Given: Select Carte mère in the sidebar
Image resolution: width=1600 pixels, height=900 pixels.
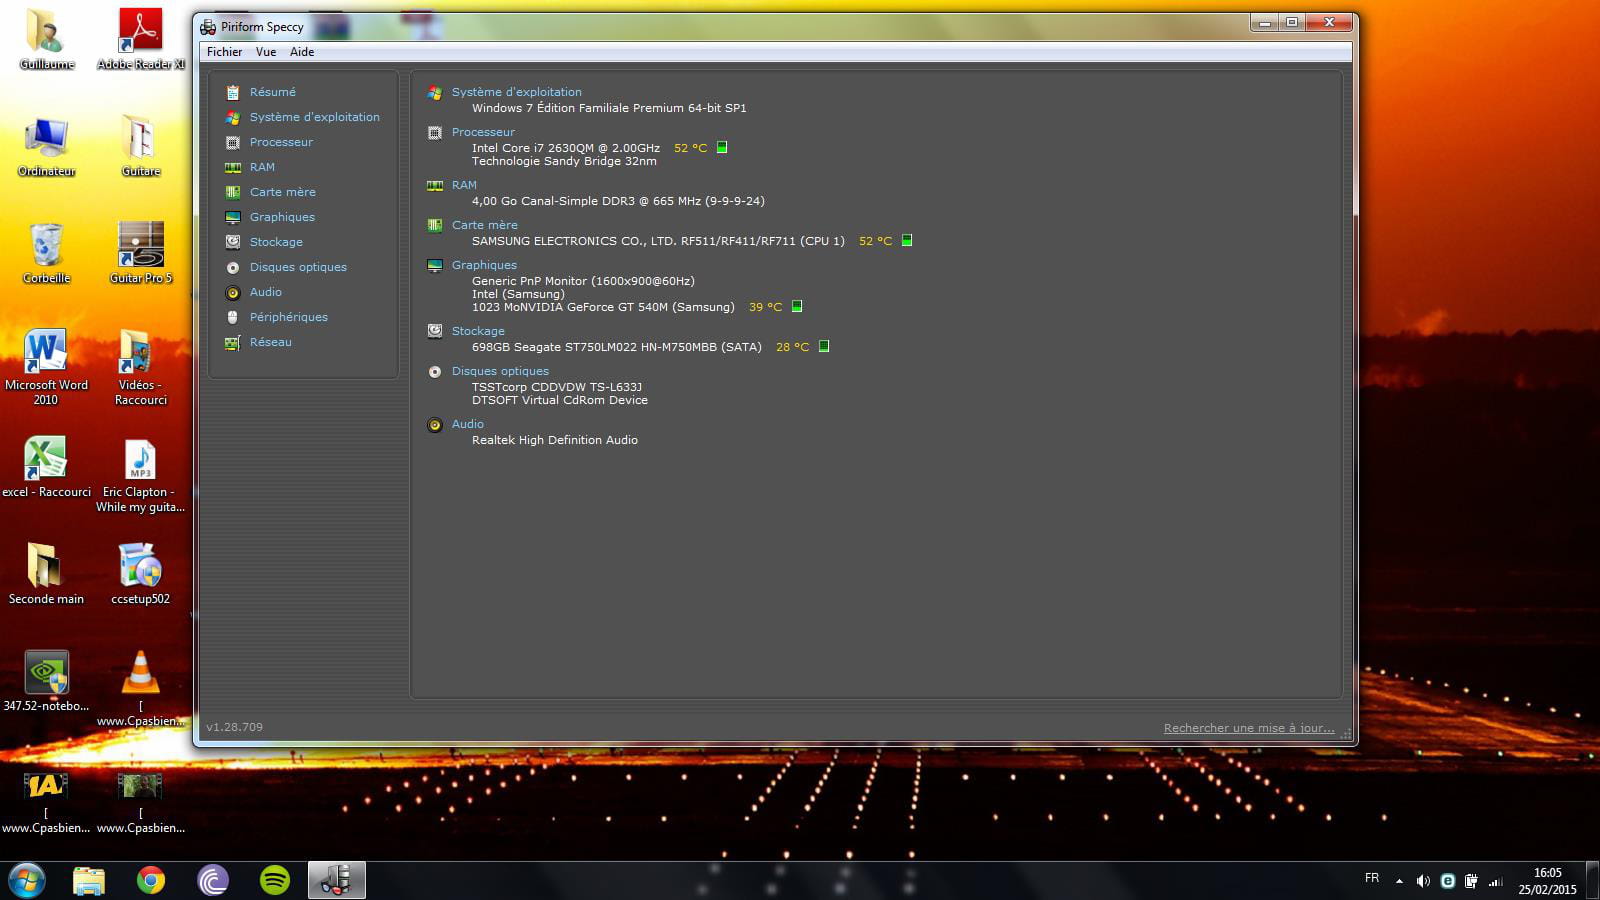Looking at the screenshot, I should coord(282,192).
